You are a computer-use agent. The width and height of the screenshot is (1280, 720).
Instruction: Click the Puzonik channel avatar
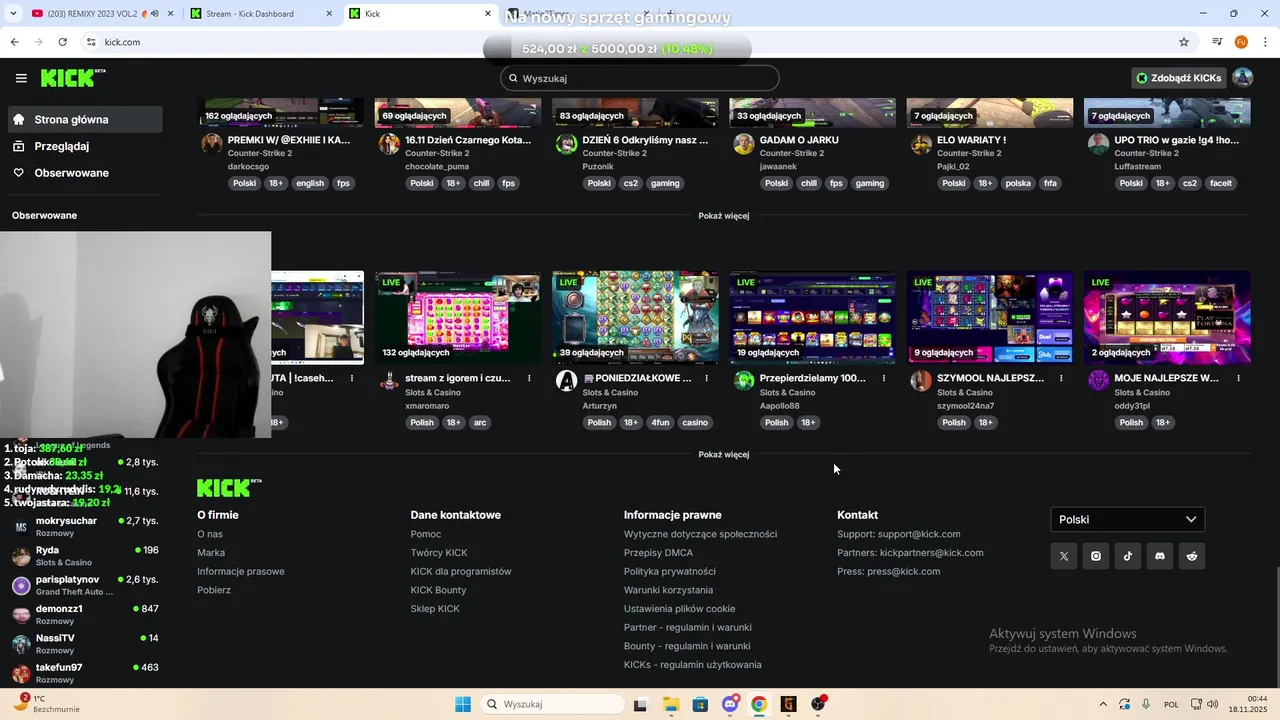[567, 143]
